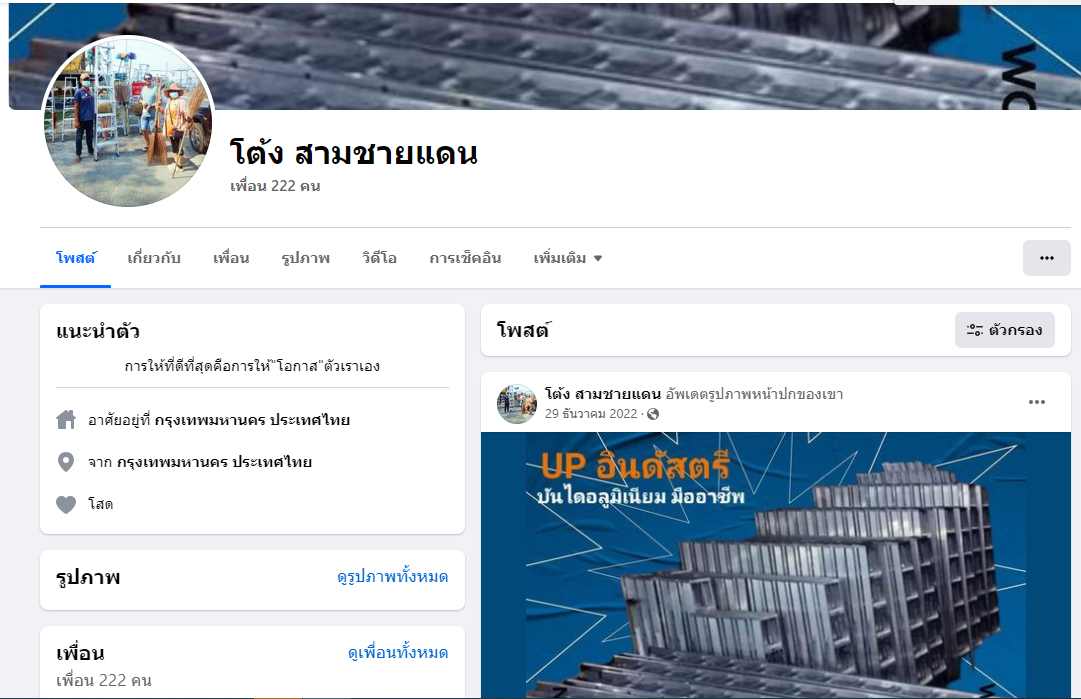Click the post date 29 ธันวาคม 2022
This screenshot has height=699, width=1081.
point(591,414)
